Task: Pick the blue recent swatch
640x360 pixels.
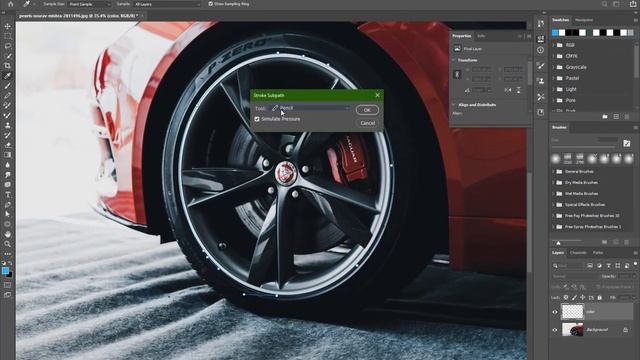Action: [x=555, y=33]
